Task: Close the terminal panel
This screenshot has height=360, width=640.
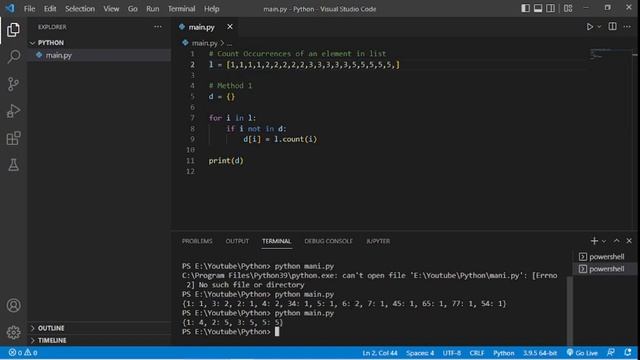Action: tap(629, 241)
